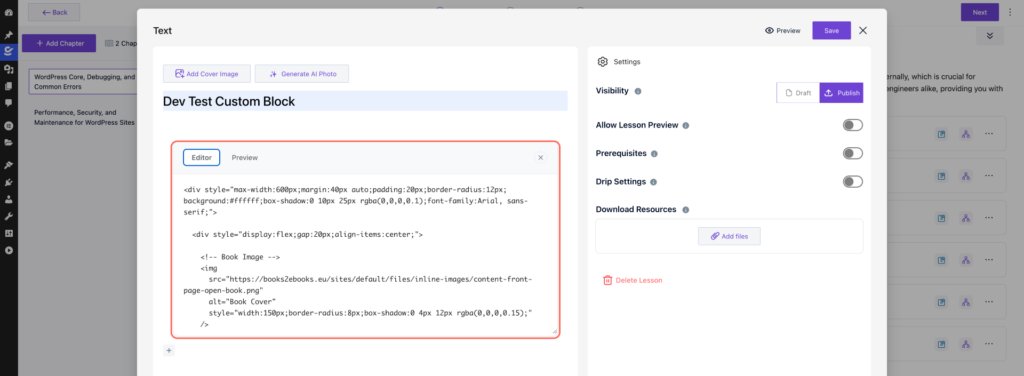Click the 'Text' modal heading
The width and height of the screenshot is (1024, 376).
(x=162, y=31)
